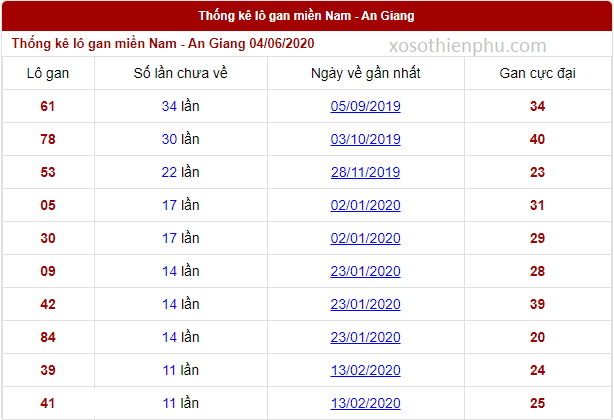The height and width of the screenshot is (420, 614).
Task: Select lô gan number 05
Action: [x=47, y=205]
